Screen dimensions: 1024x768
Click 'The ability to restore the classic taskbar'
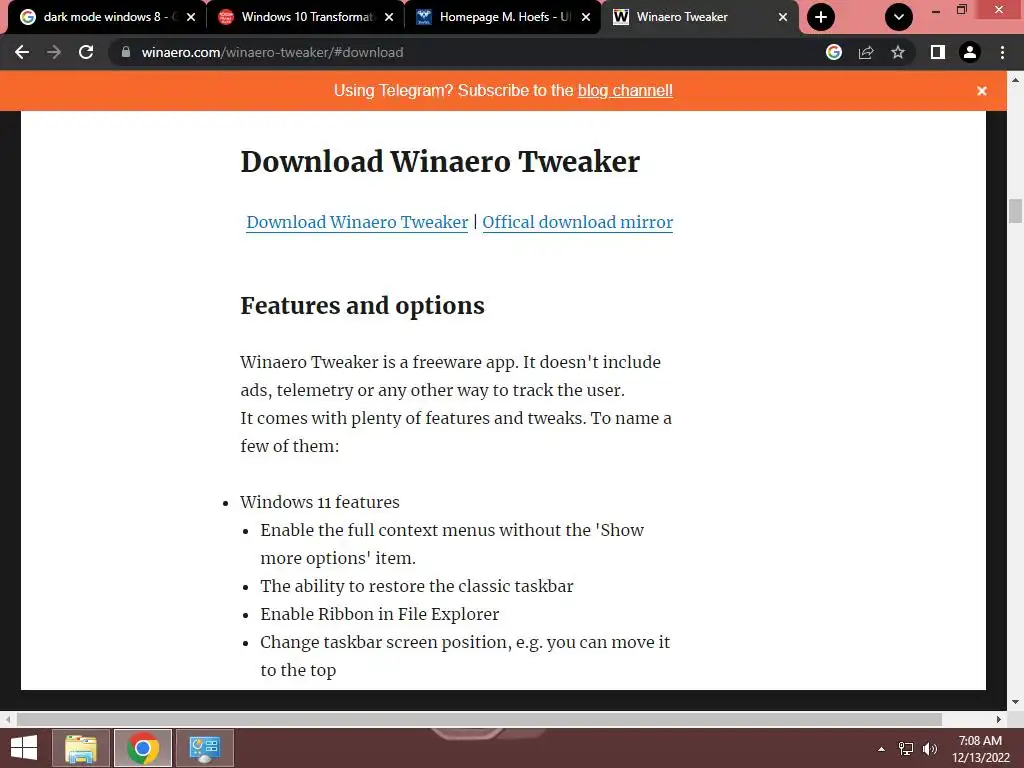(x=417, y=586)
